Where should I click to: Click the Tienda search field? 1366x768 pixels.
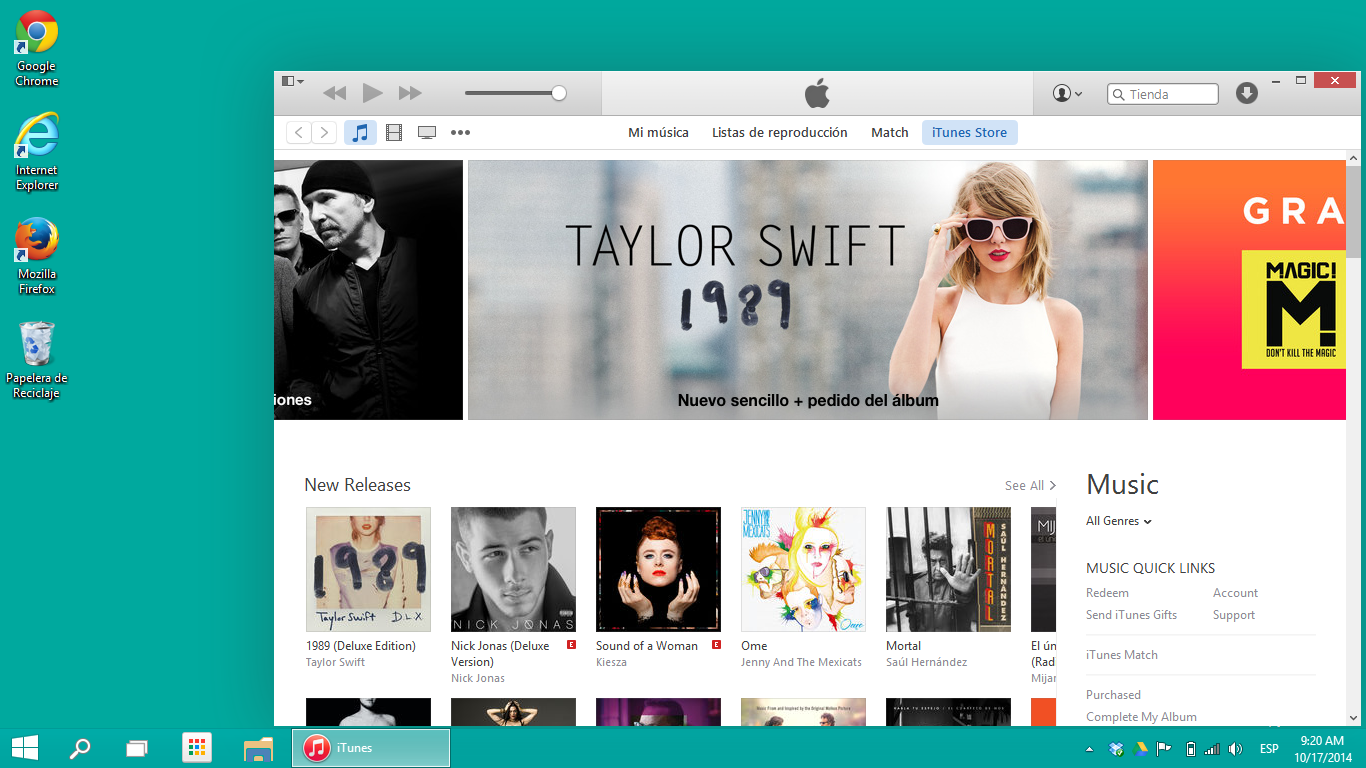pos(1163,94)
